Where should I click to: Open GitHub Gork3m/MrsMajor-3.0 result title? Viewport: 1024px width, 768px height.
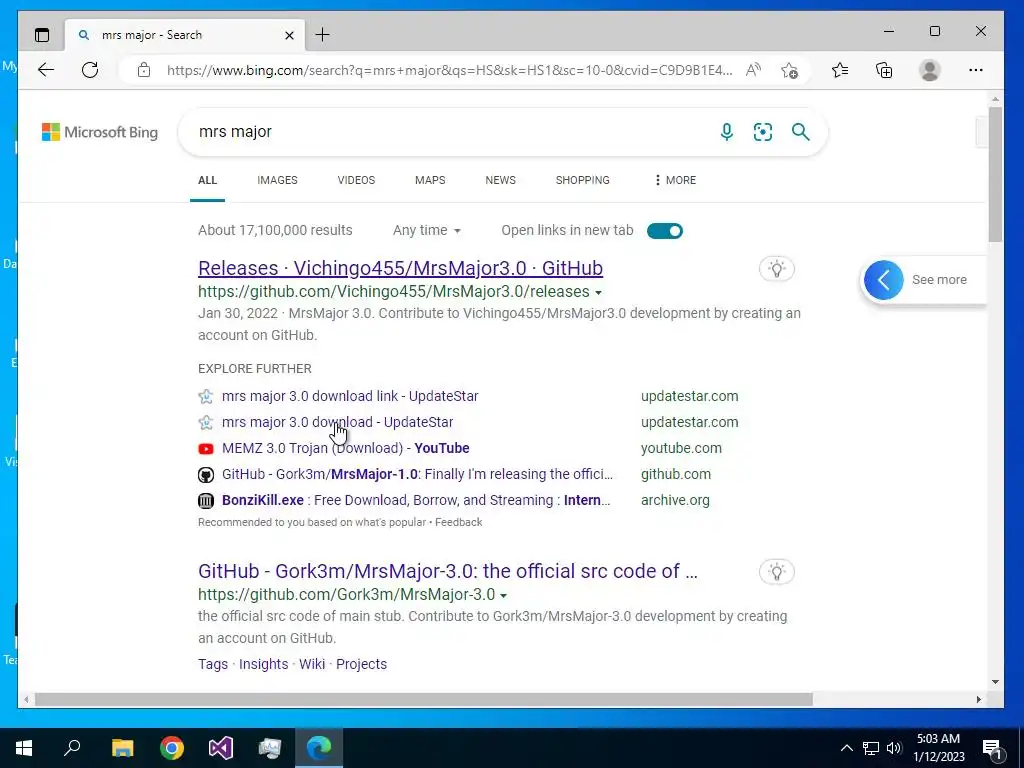(x=448, y=571)
